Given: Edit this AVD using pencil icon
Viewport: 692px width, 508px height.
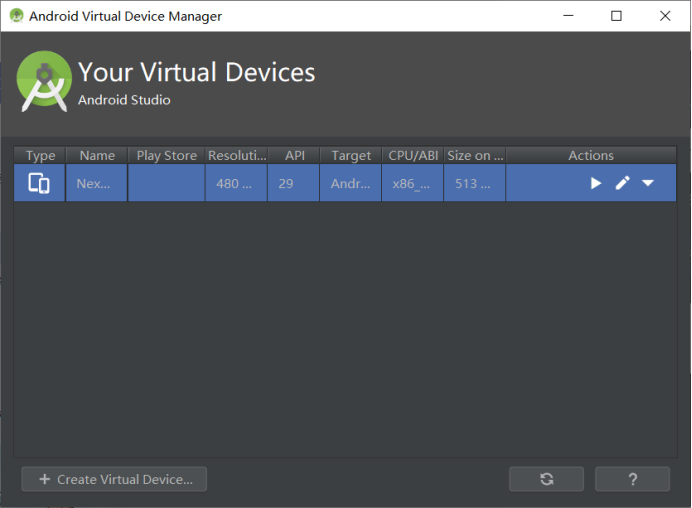Looking at the screenshot, I should (622, 183).
